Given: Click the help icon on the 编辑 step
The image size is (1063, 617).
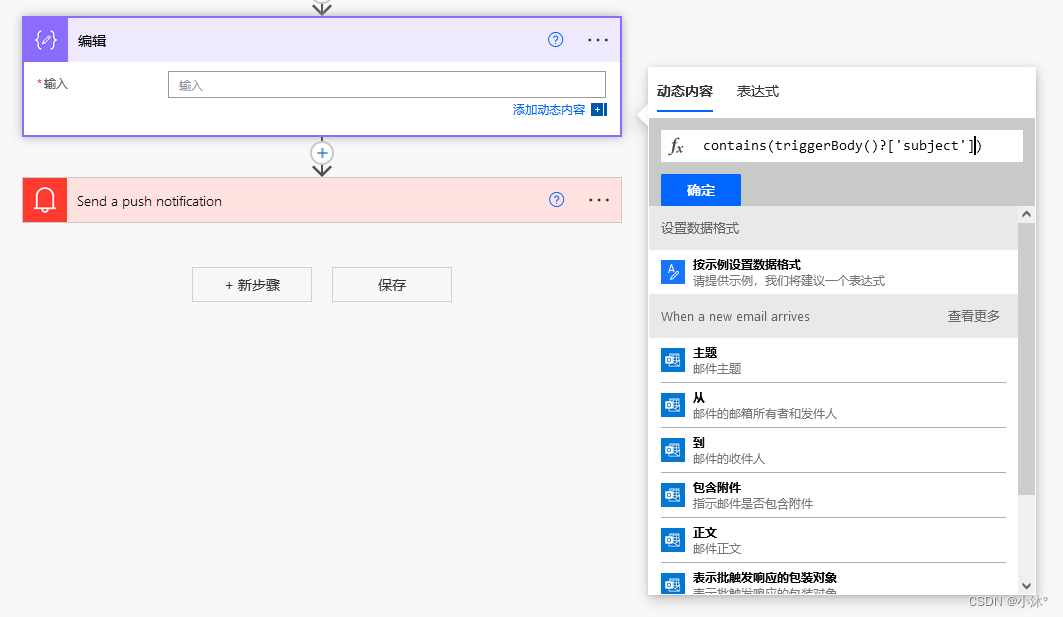Looking at the screenshot, I should [555, 39].
